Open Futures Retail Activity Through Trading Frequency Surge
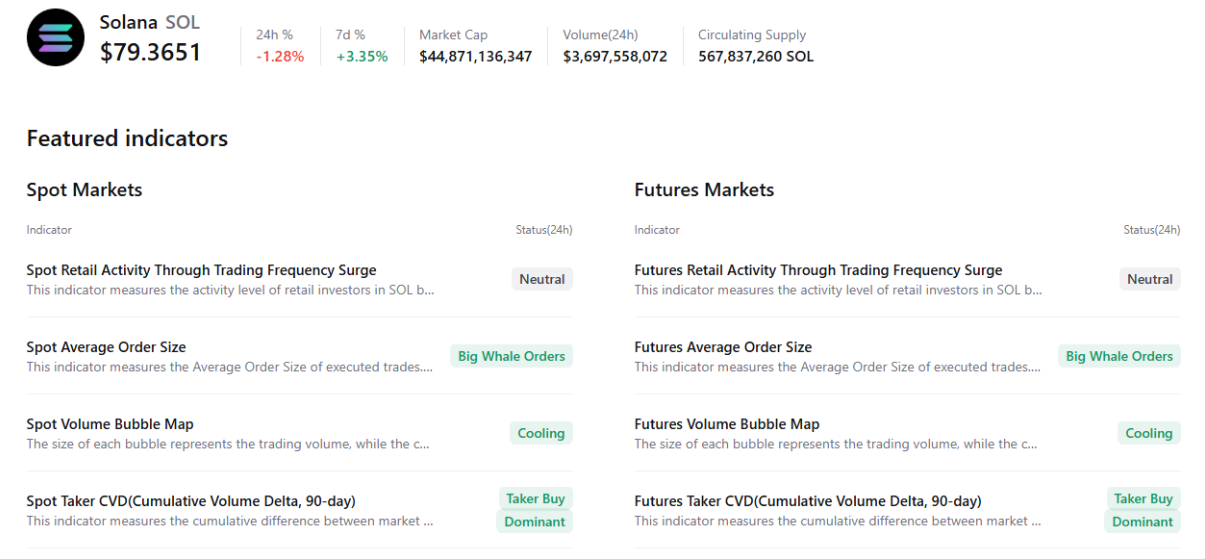1205x559 pixels. 818,270
